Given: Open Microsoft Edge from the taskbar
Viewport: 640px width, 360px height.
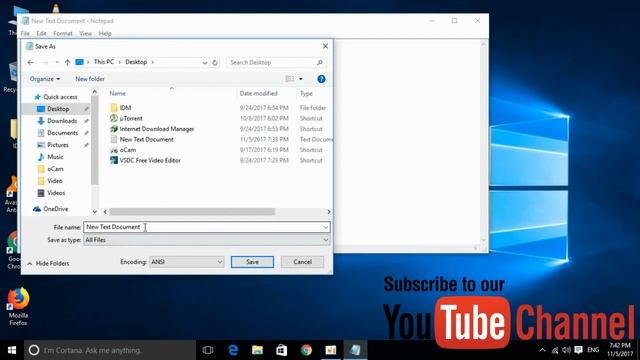Looking at the screenshot, I should pos(233,350).
